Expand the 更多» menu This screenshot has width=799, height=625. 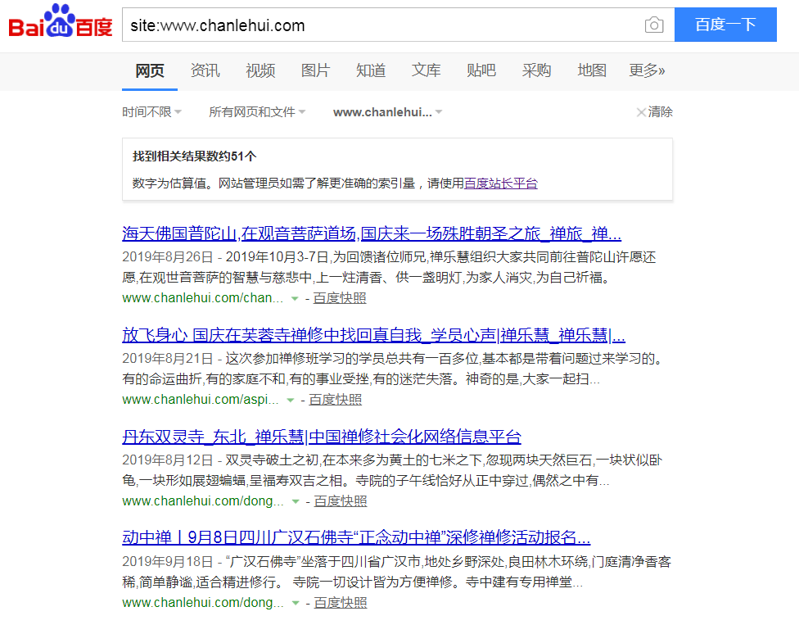[x=647, y=70]
